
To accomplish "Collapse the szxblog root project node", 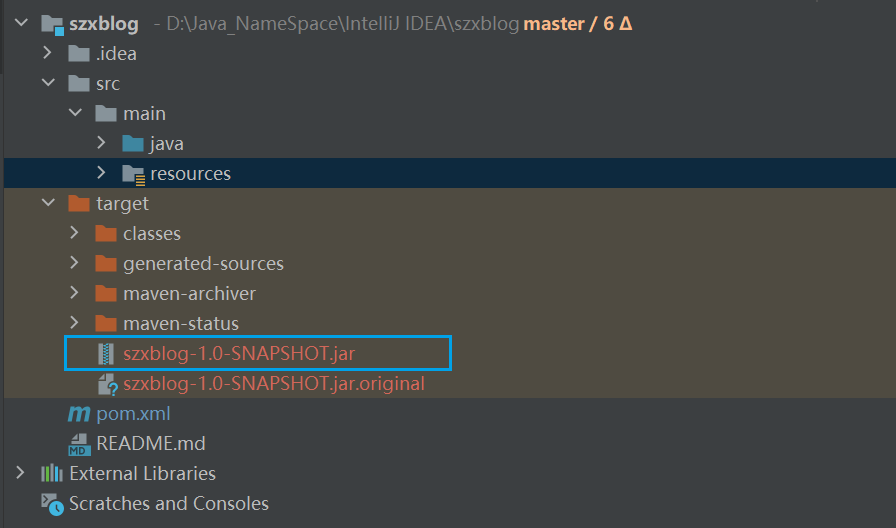I will pyautogui.click(x=21, y=23).
